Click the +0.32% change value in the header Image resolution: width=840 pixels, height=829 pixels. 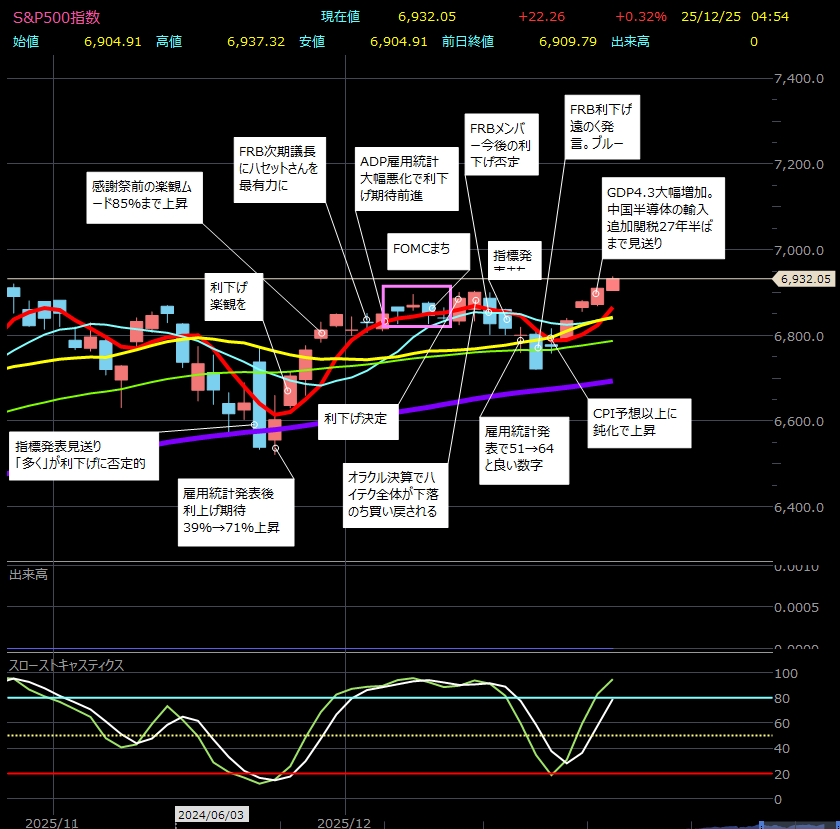click(x=640, y=17)
